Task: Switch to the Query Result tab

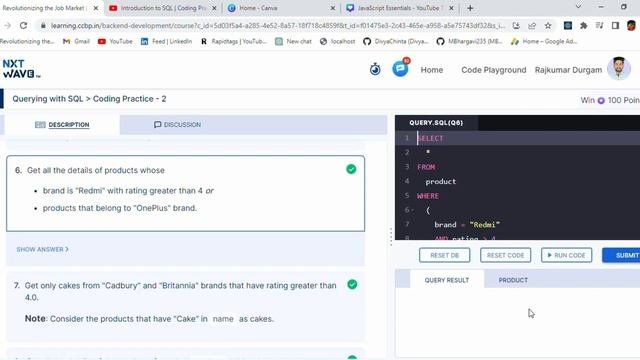Action: [x=447, y=280]
